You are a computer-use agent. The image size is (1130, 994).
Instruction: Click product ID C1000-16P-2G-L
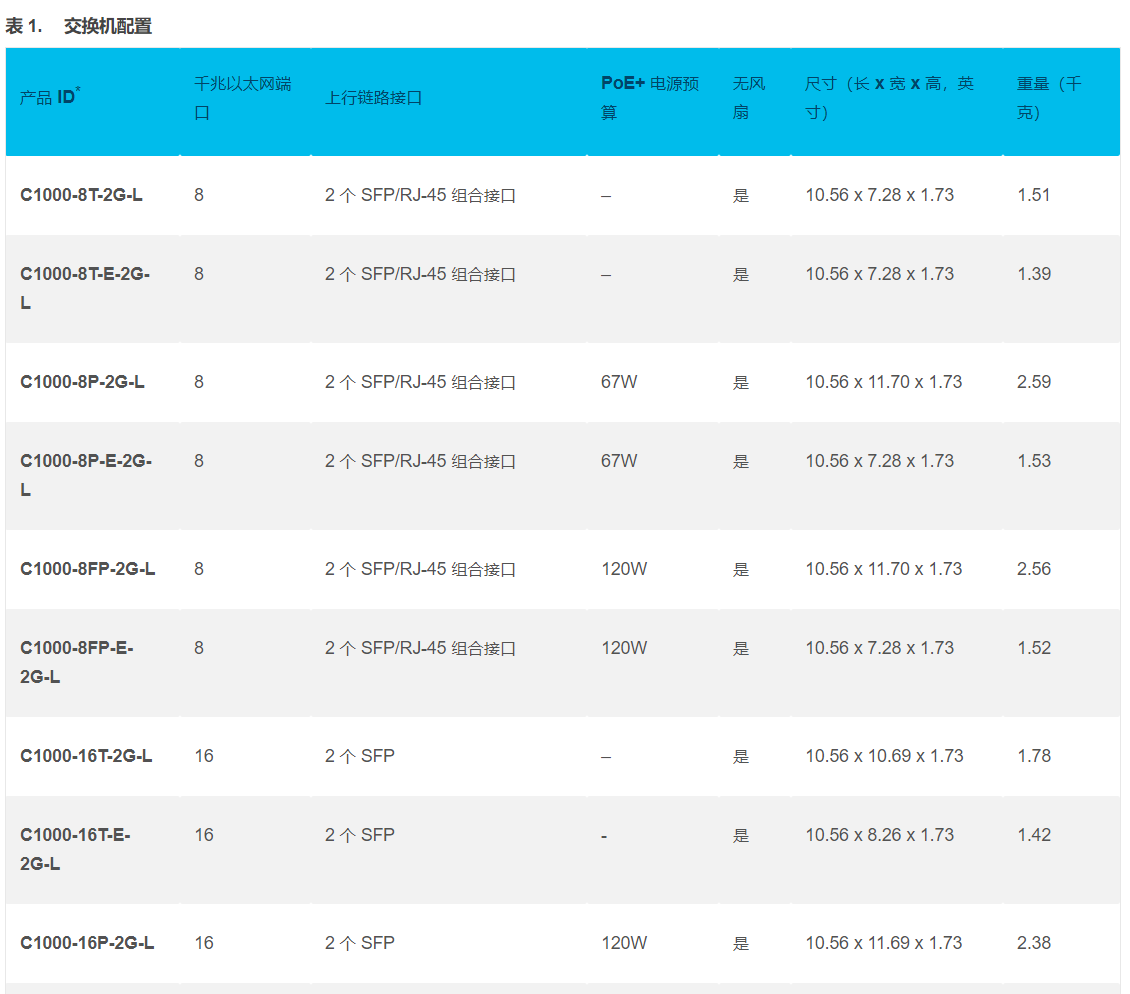pyautogui.click(x=87, y=943)
